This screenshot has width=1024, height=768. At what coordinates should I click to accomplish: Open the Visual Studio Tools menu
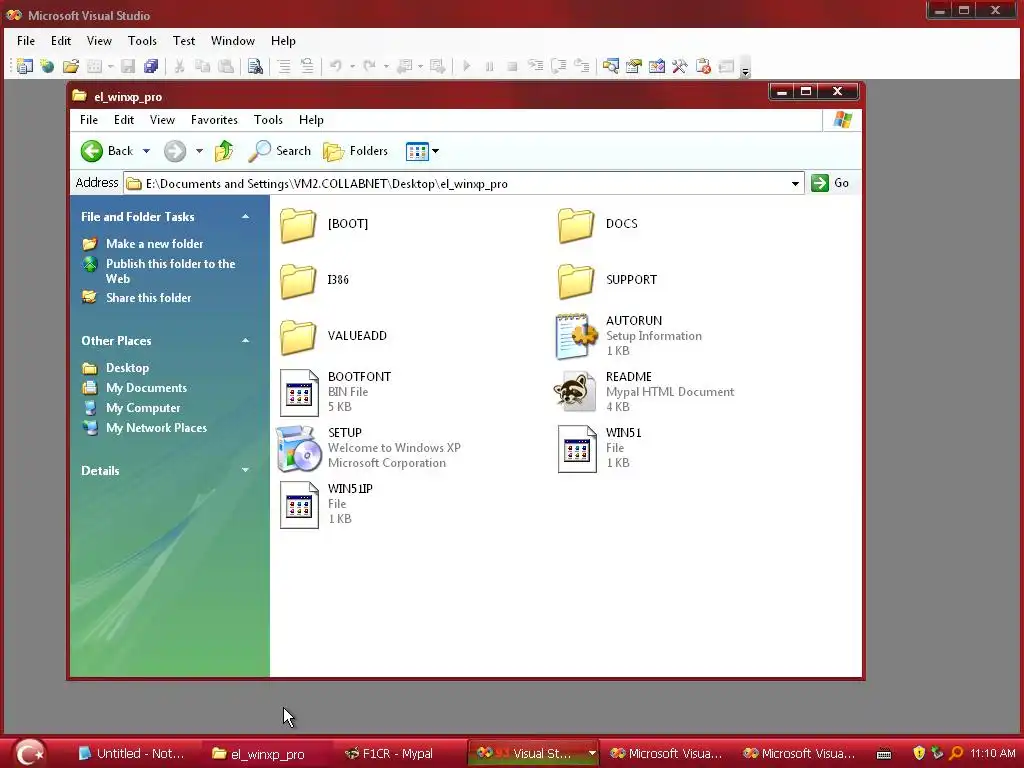[x=142, y=40]
